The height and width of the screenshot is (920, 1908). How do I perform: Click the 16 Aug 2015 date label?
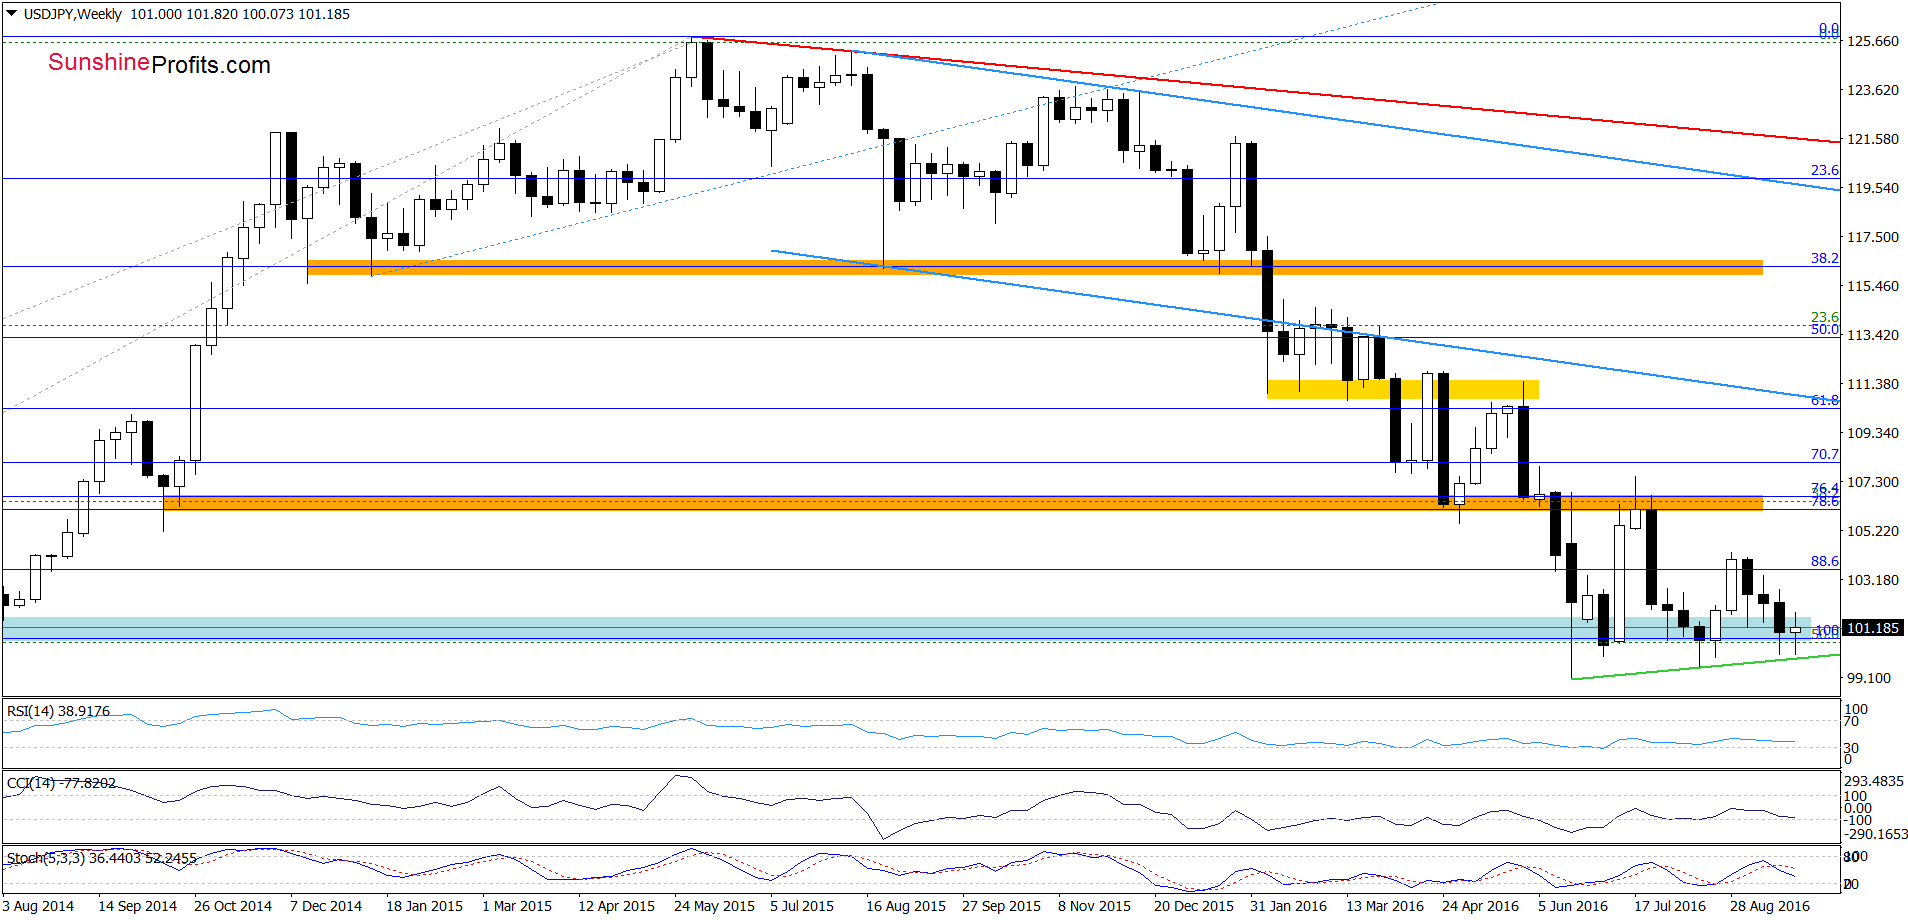pos(906,906)
